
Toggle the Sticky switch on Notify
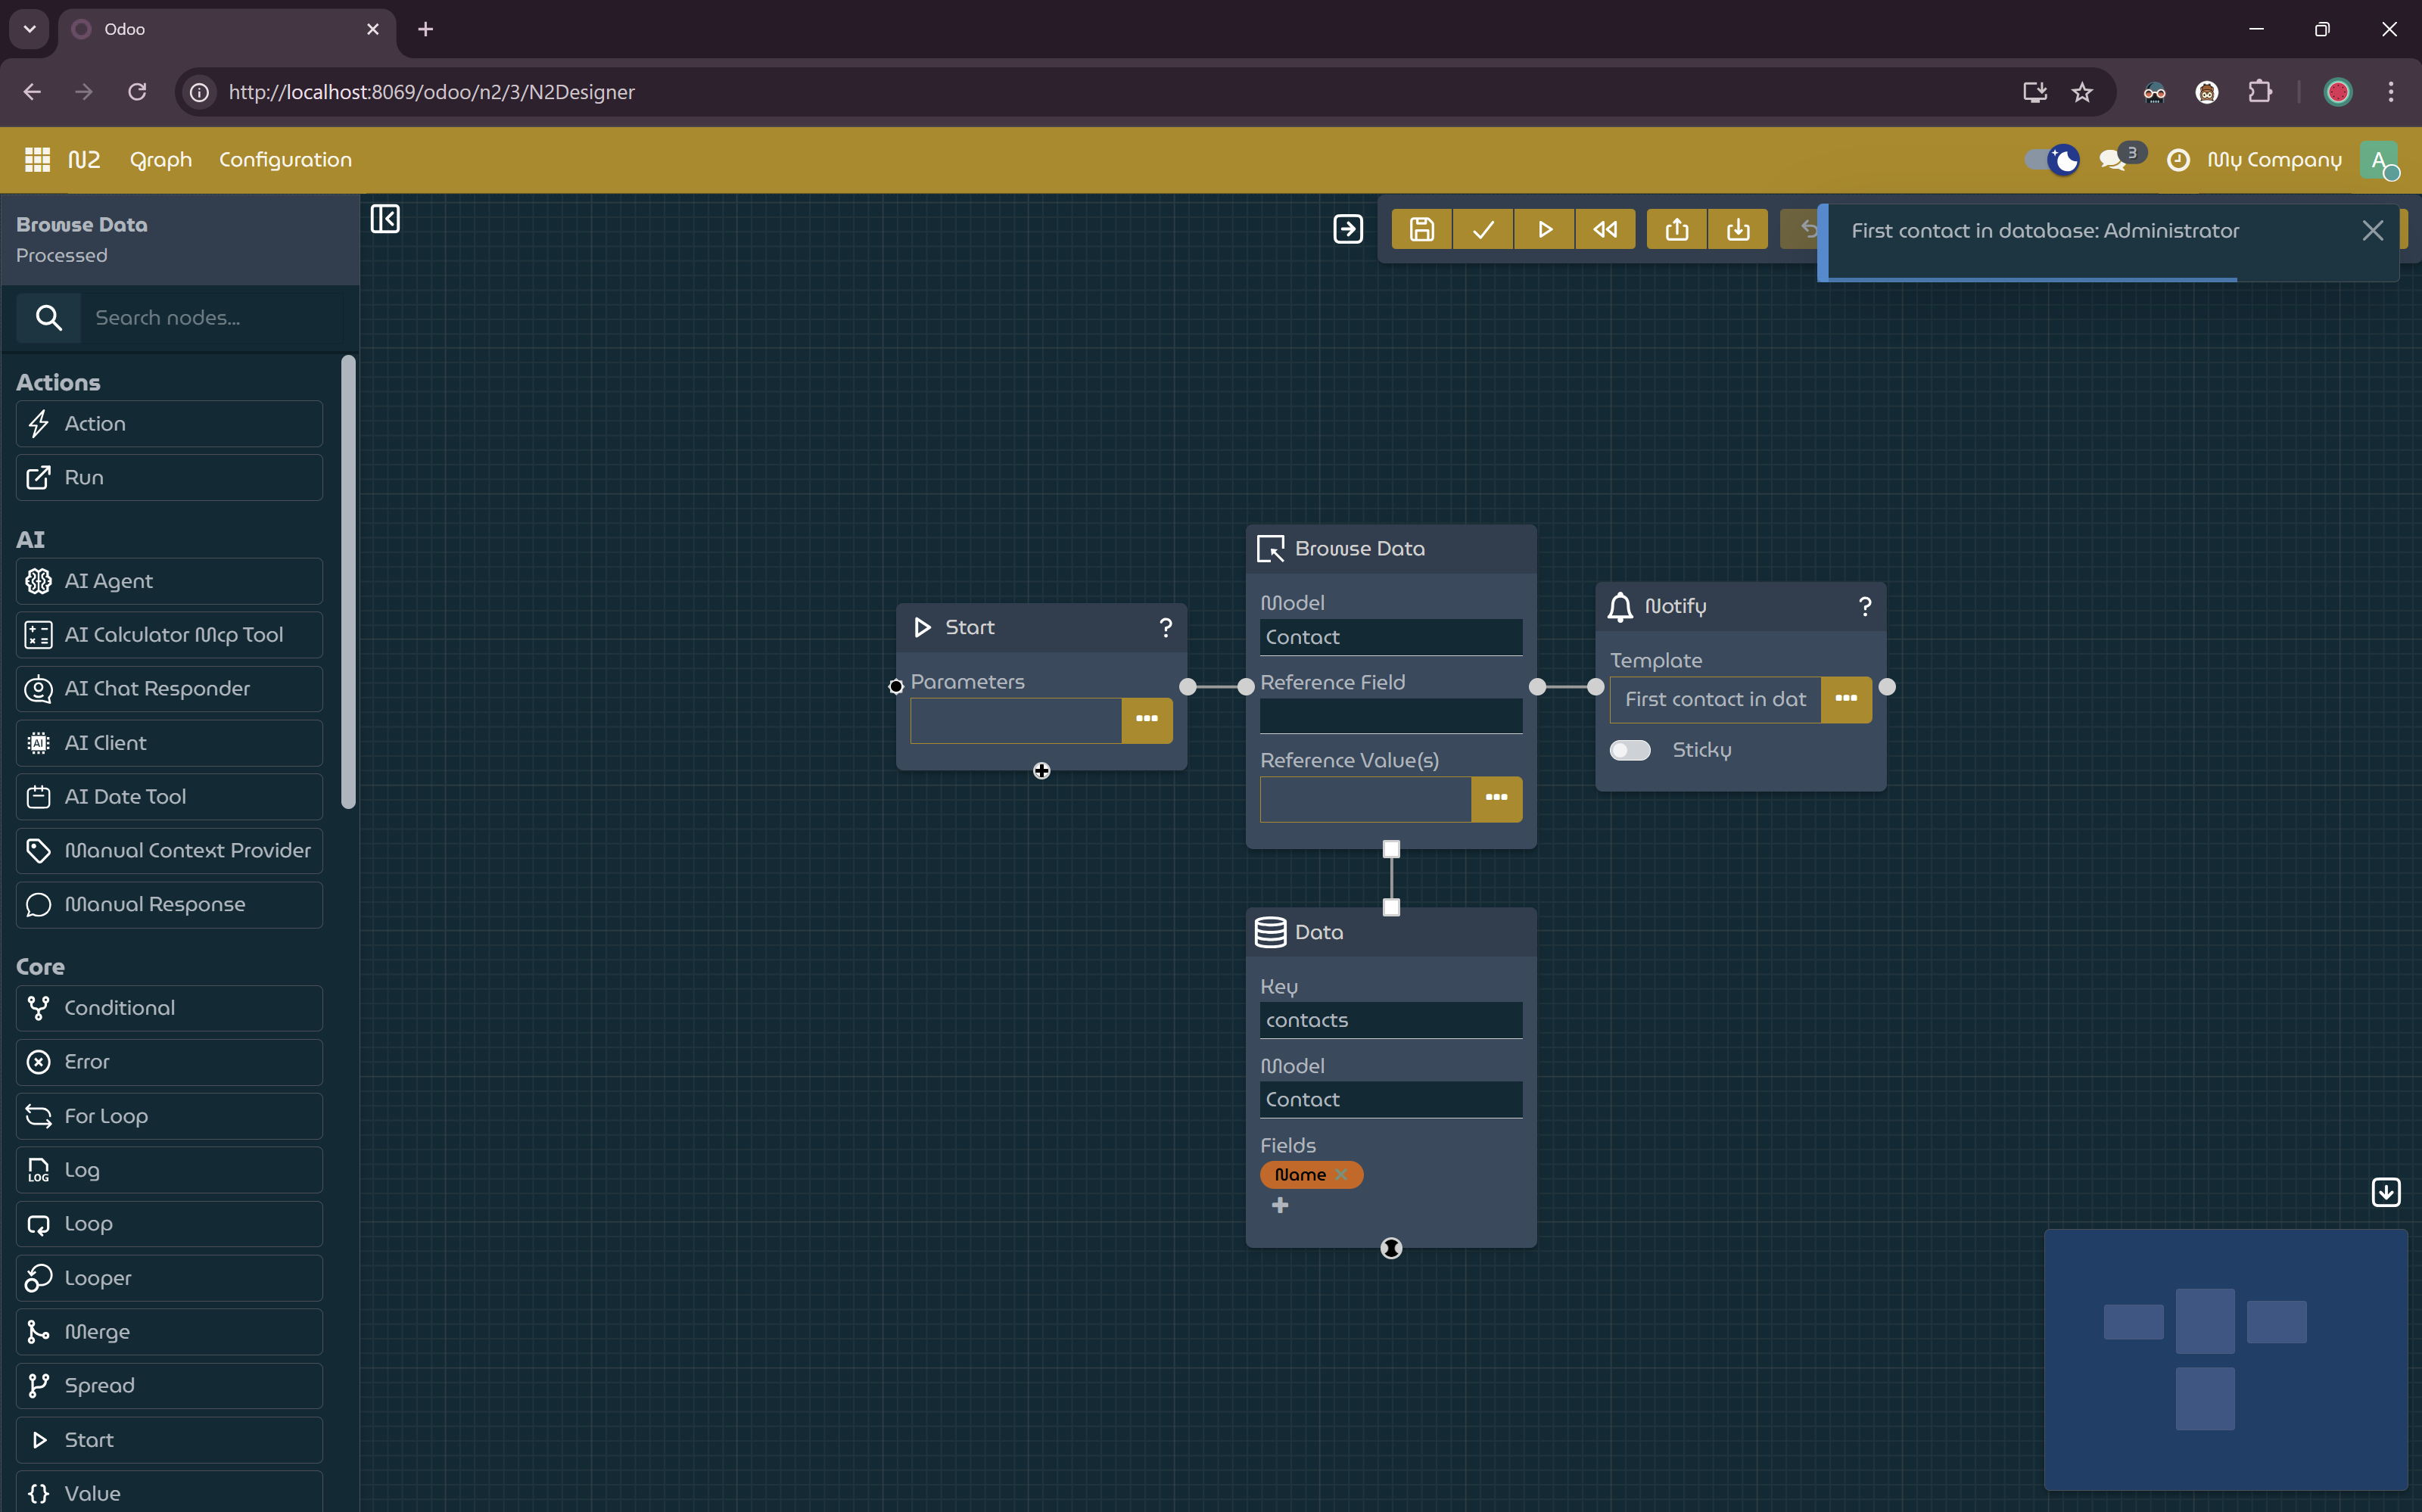[x=1630, y=750]
